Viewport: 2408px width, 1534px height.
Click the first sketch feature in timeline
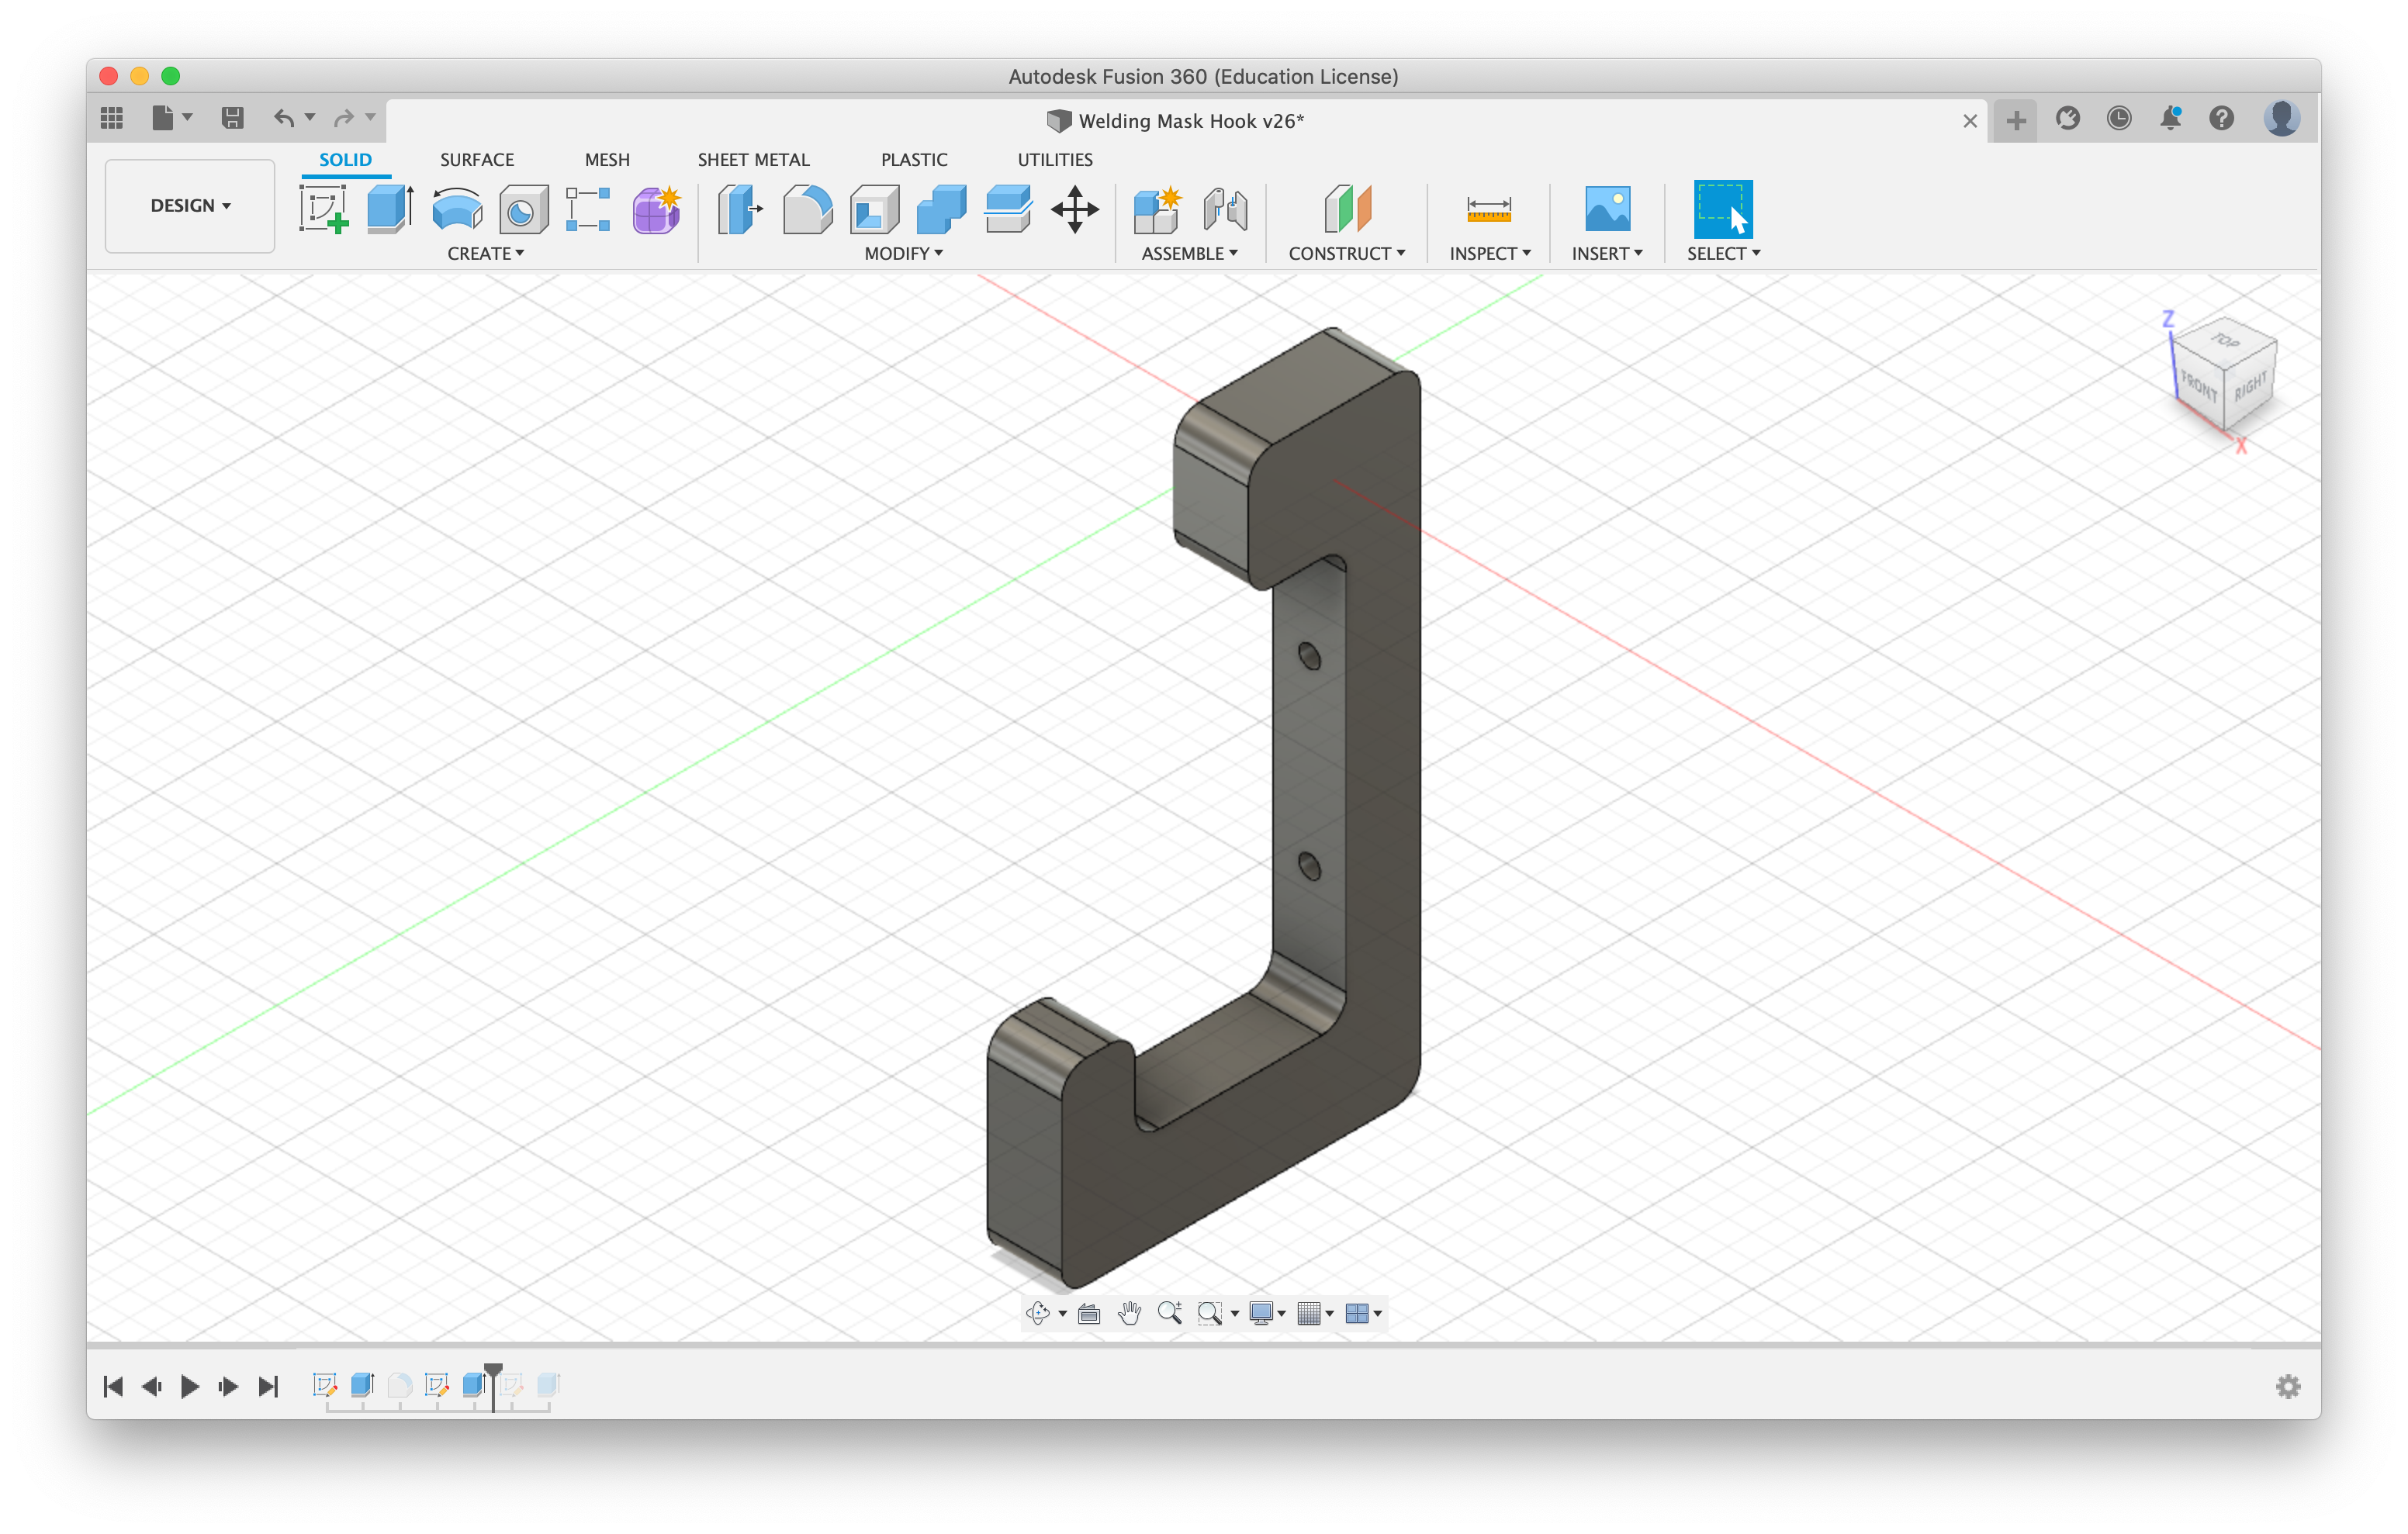pos(324,1385)
